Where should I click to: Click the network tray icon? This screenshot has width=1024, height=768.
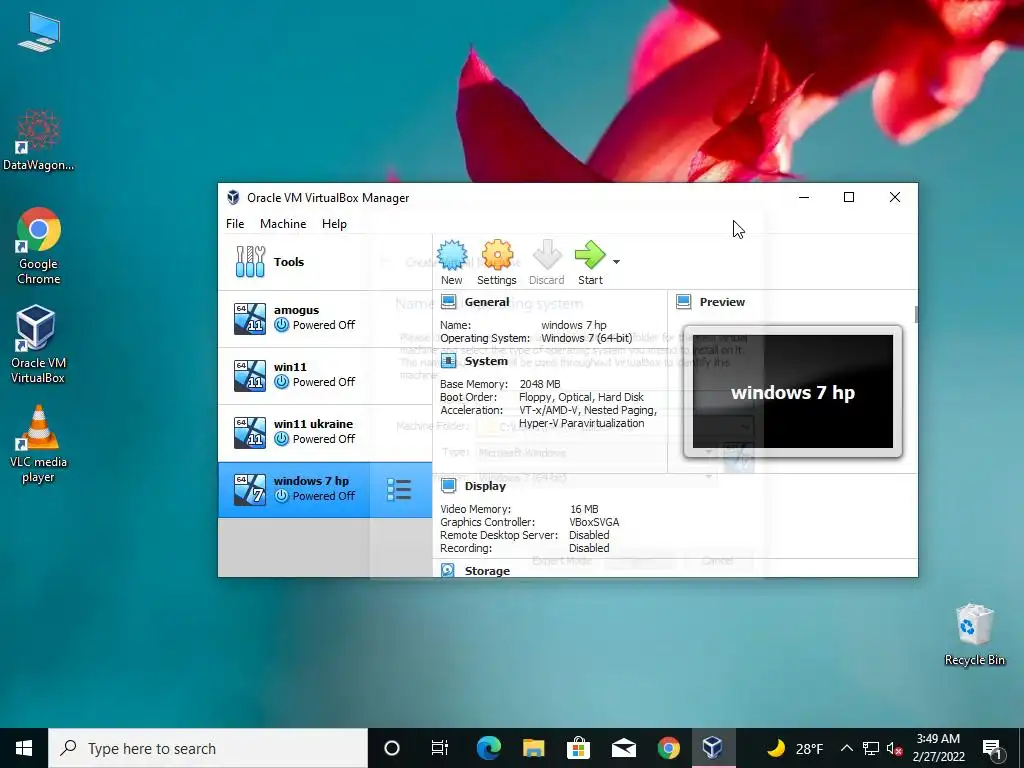[x=871, y=748]
